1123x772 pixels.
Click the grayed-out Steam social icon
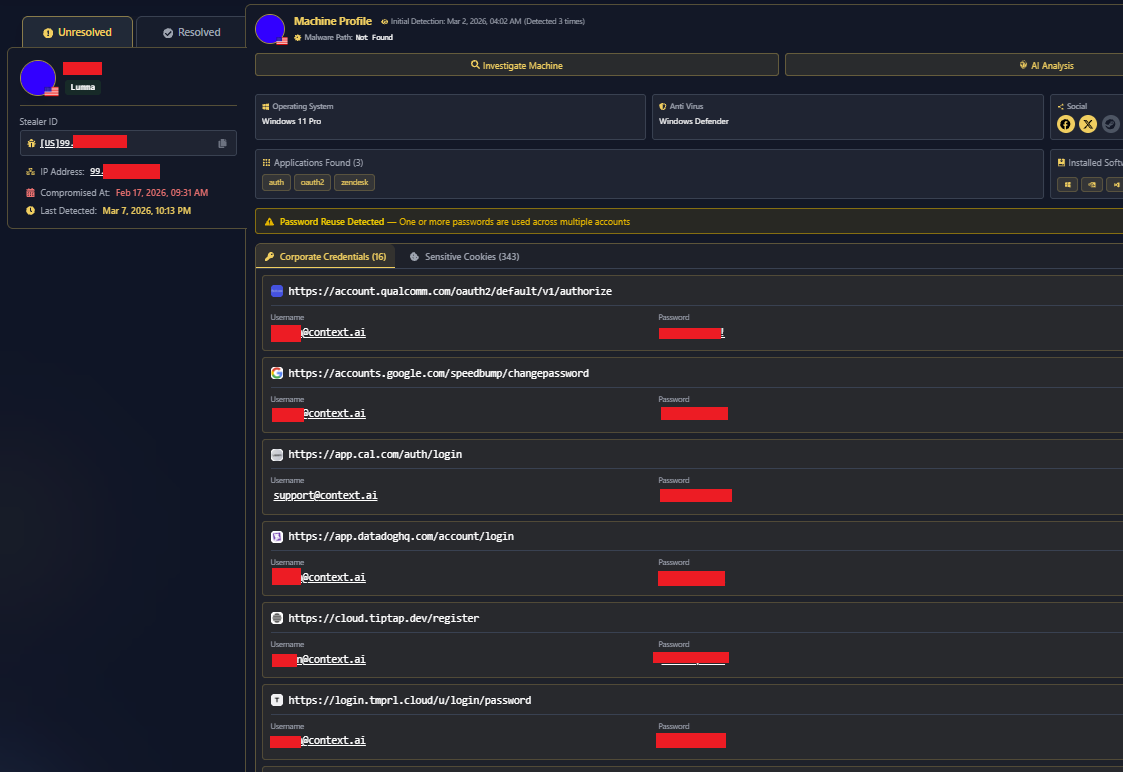(1110, 124)
